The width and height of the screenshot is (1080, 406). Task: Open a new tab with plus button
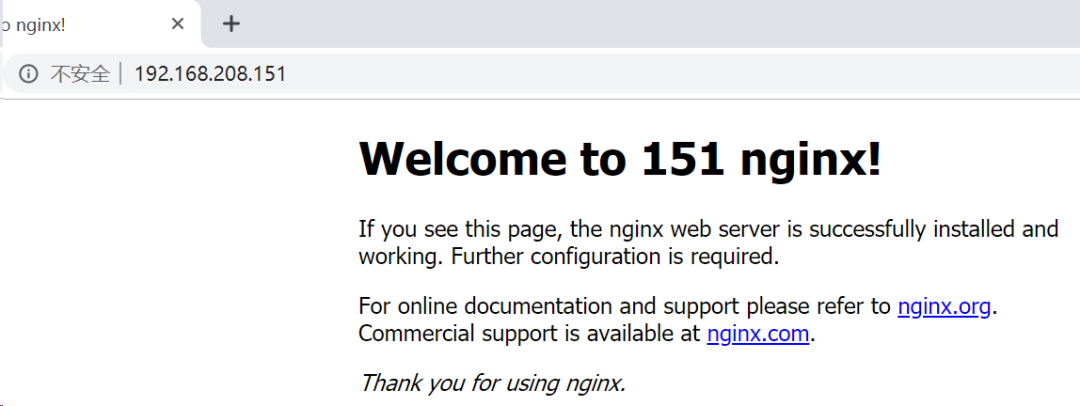point(231,24)
